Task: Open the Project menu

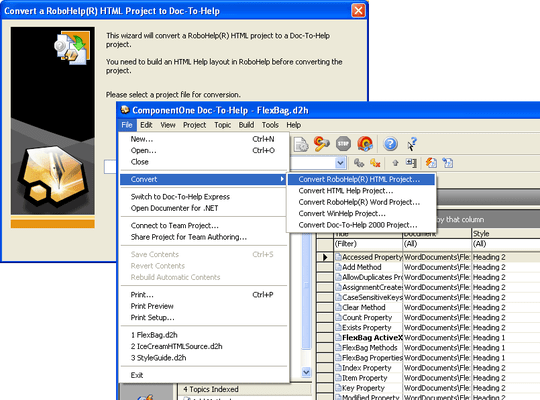Action: pos(195,125)
